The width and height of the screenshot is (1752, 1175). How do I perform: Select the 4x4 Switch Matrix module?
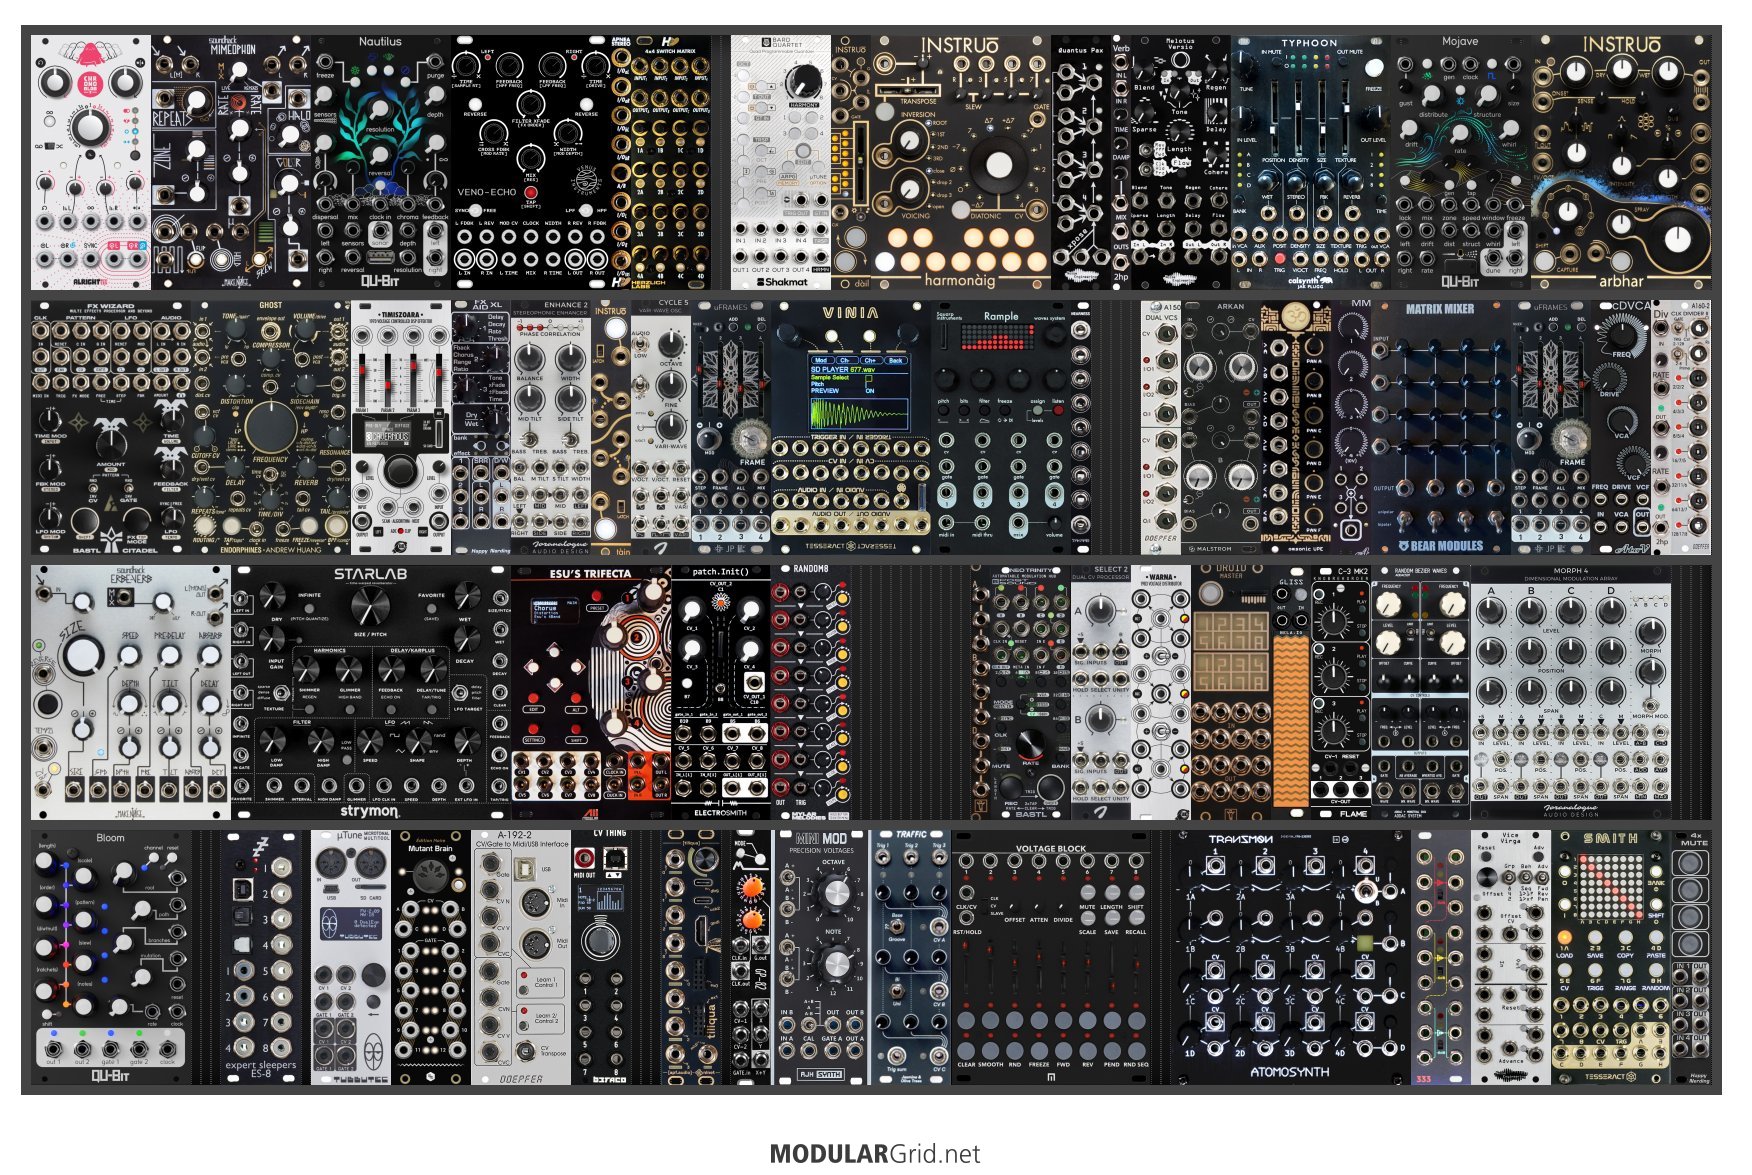tap(661, 163)
